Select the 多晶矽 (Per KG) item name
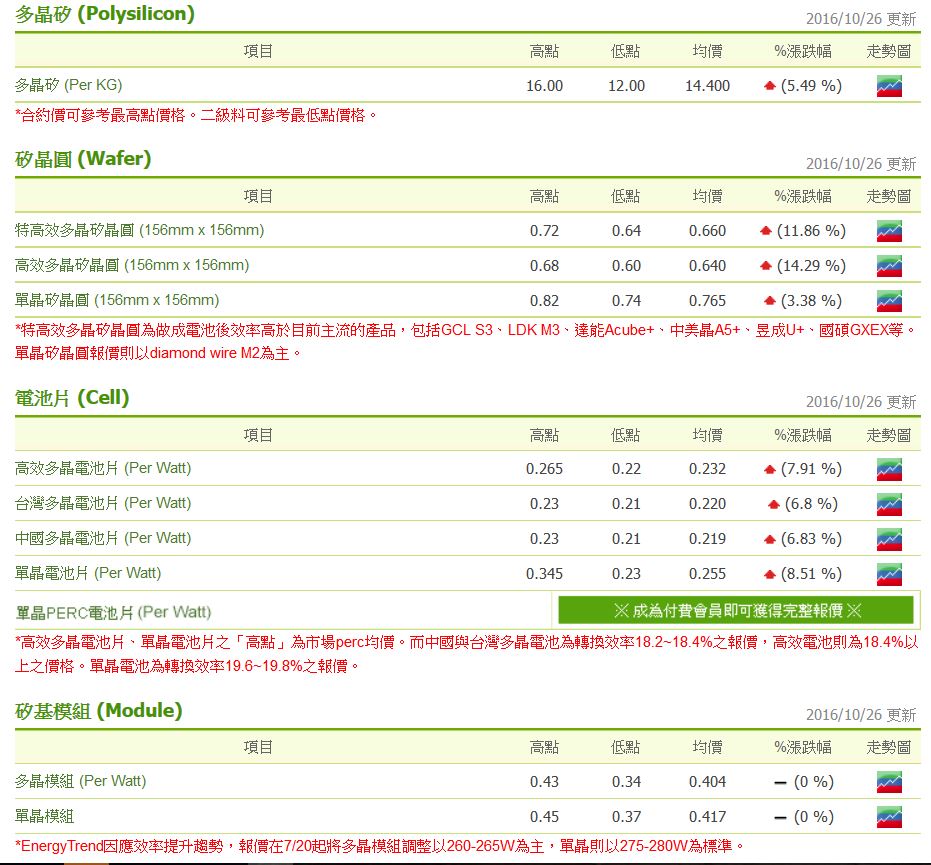 pyautogui.click(x=68, y=85)
